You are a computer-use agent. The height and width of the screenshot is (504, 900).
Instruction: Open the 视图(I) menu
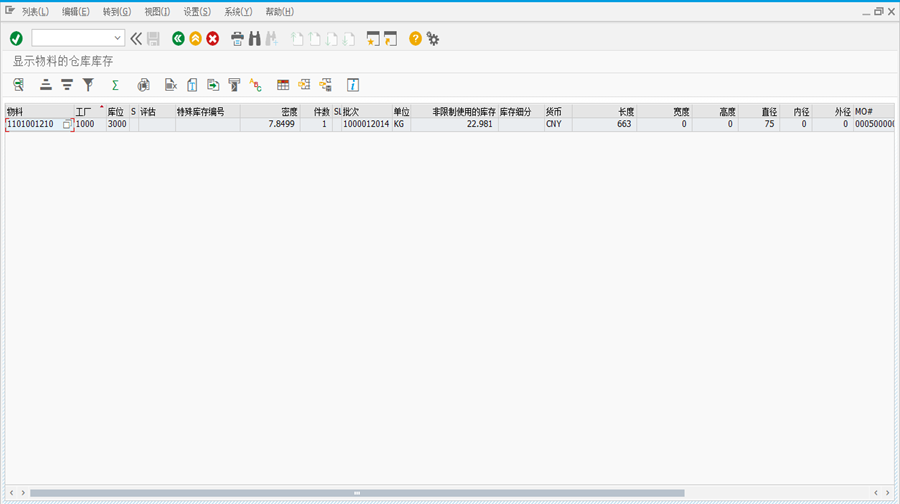pyautogui.click(x=157, y=11)
